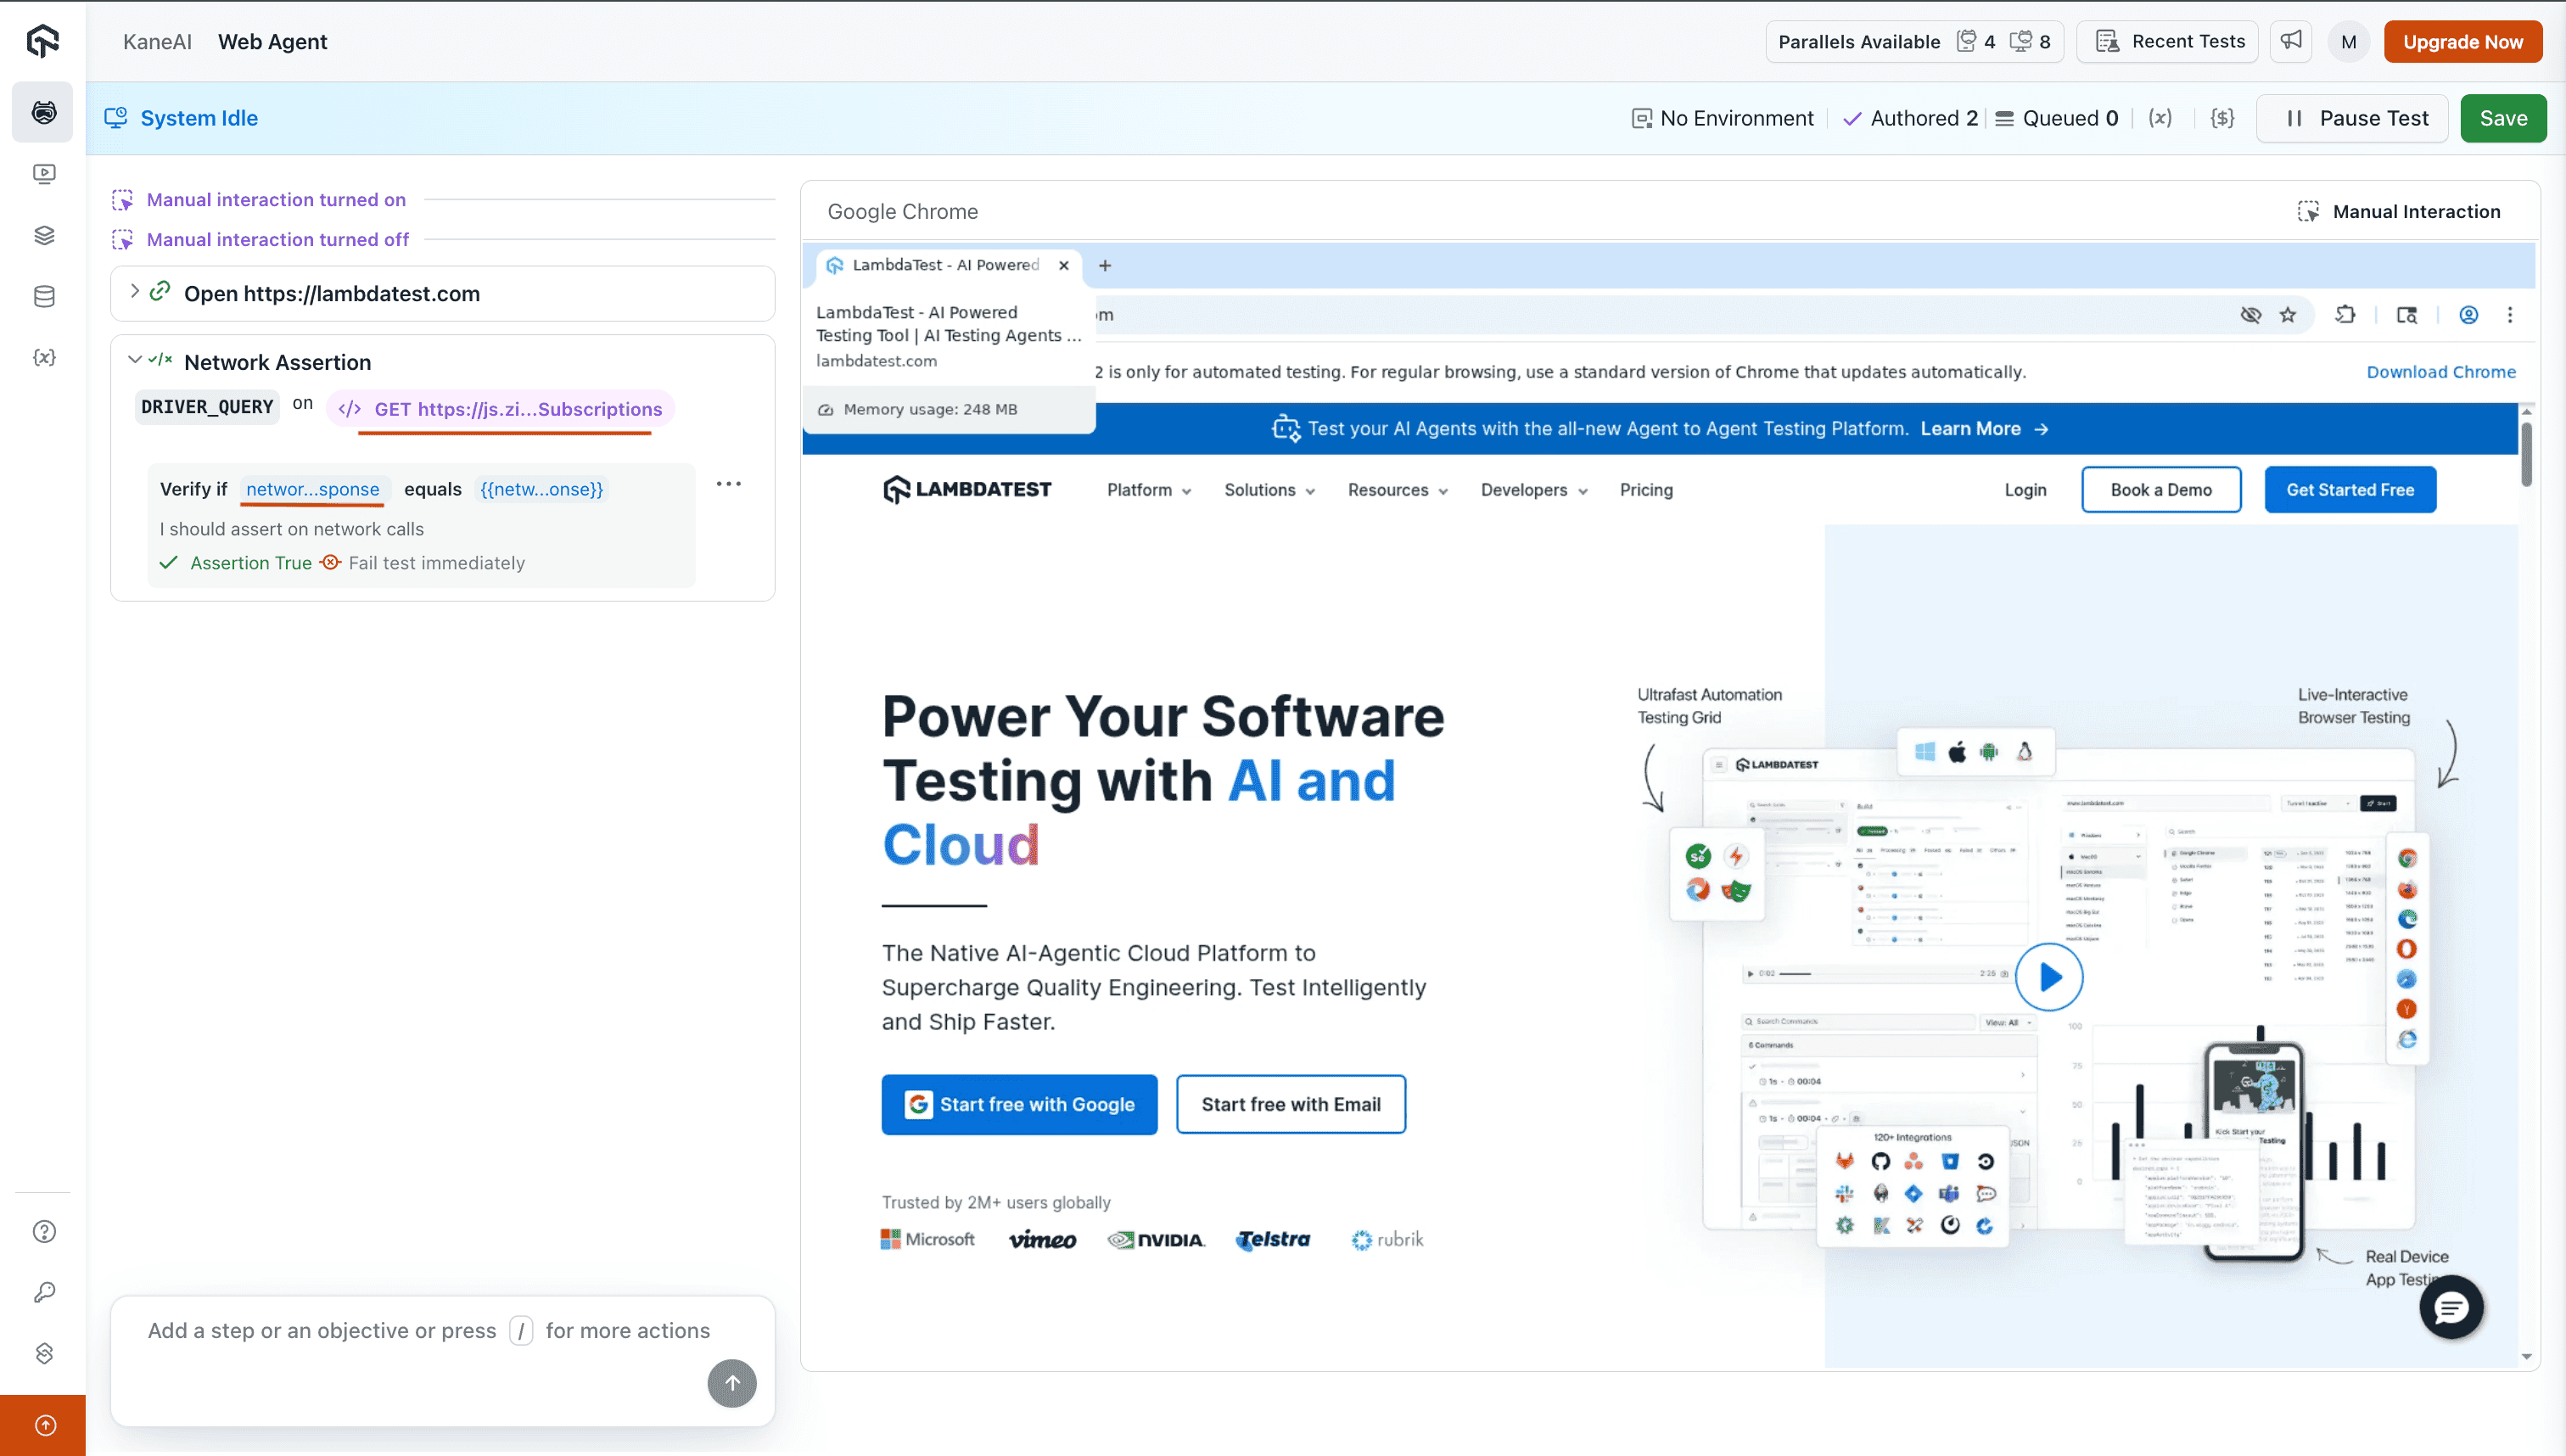The width and height of the screenshot is (2566, 1456).
Task: Select the LambdaTest browser tab
Action: 944,265
